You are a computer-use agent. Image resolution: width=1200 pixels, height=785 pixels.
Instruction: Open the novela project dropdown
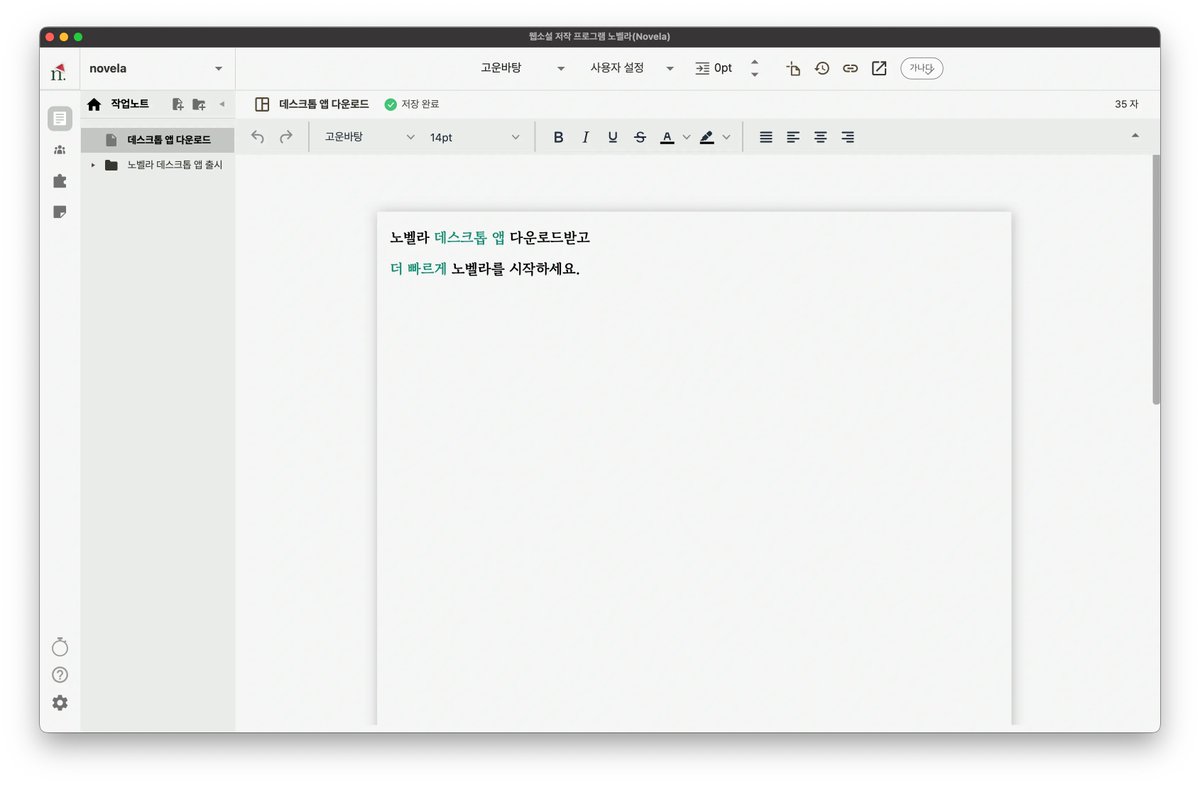click(156, 69)
